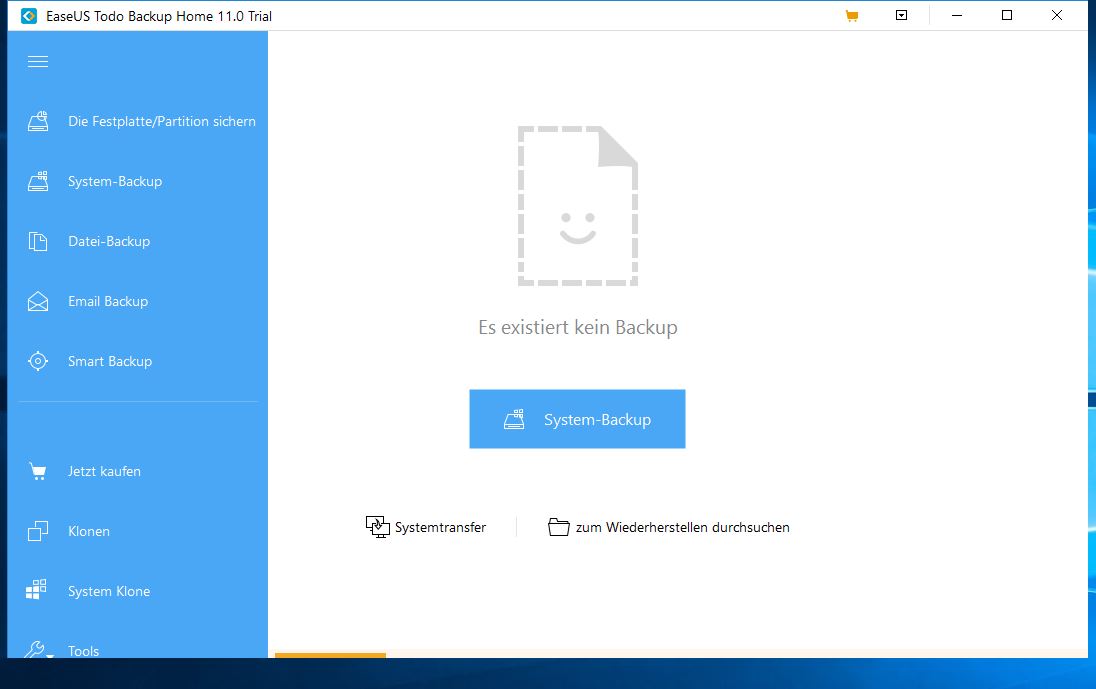Image resolution: width=1096 pixels, height=689 pixels.
Task: Expand the Tools entry in the sidebar
Action: (83, 651)
